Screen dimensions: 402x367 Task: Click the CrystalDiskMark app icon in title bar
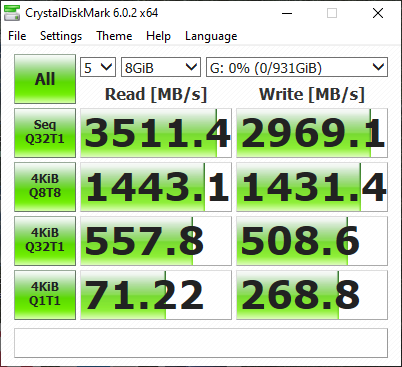point(11,13)
